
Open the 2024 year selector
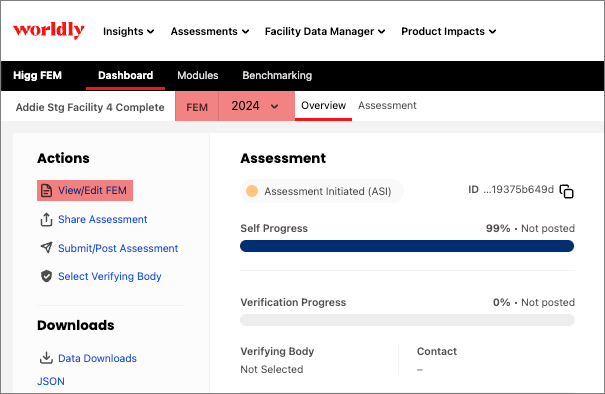click(256, 106)
